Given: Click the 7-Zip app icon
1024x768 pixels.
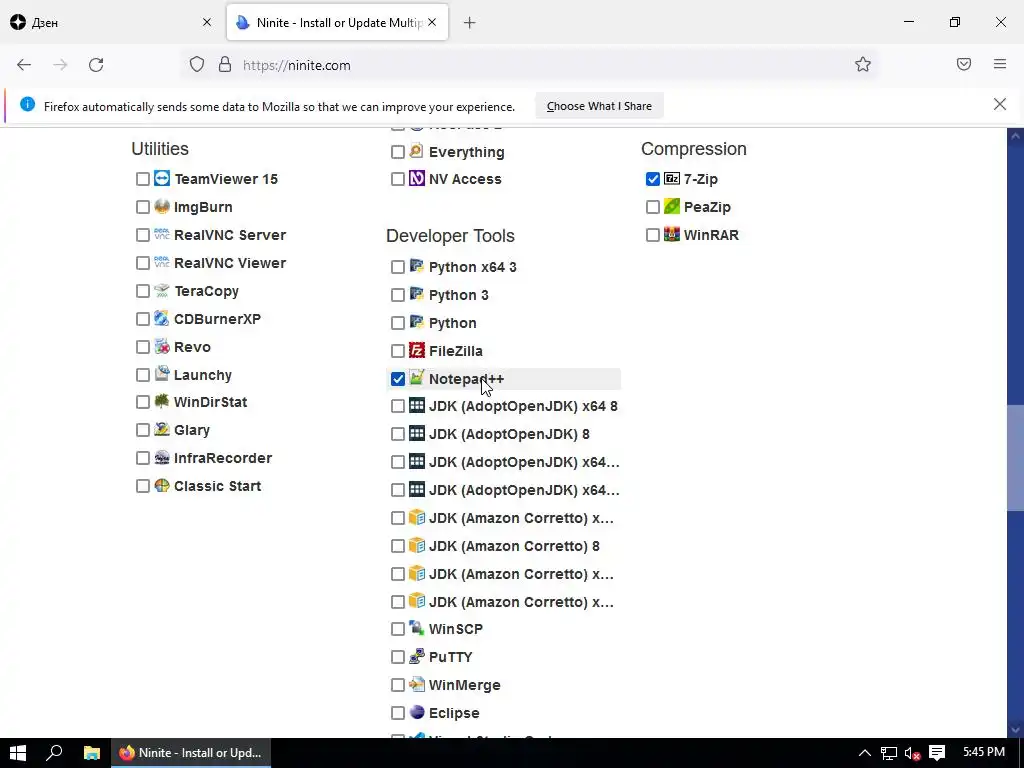Looking at the screenshot, I should click(x=671, y=178).
